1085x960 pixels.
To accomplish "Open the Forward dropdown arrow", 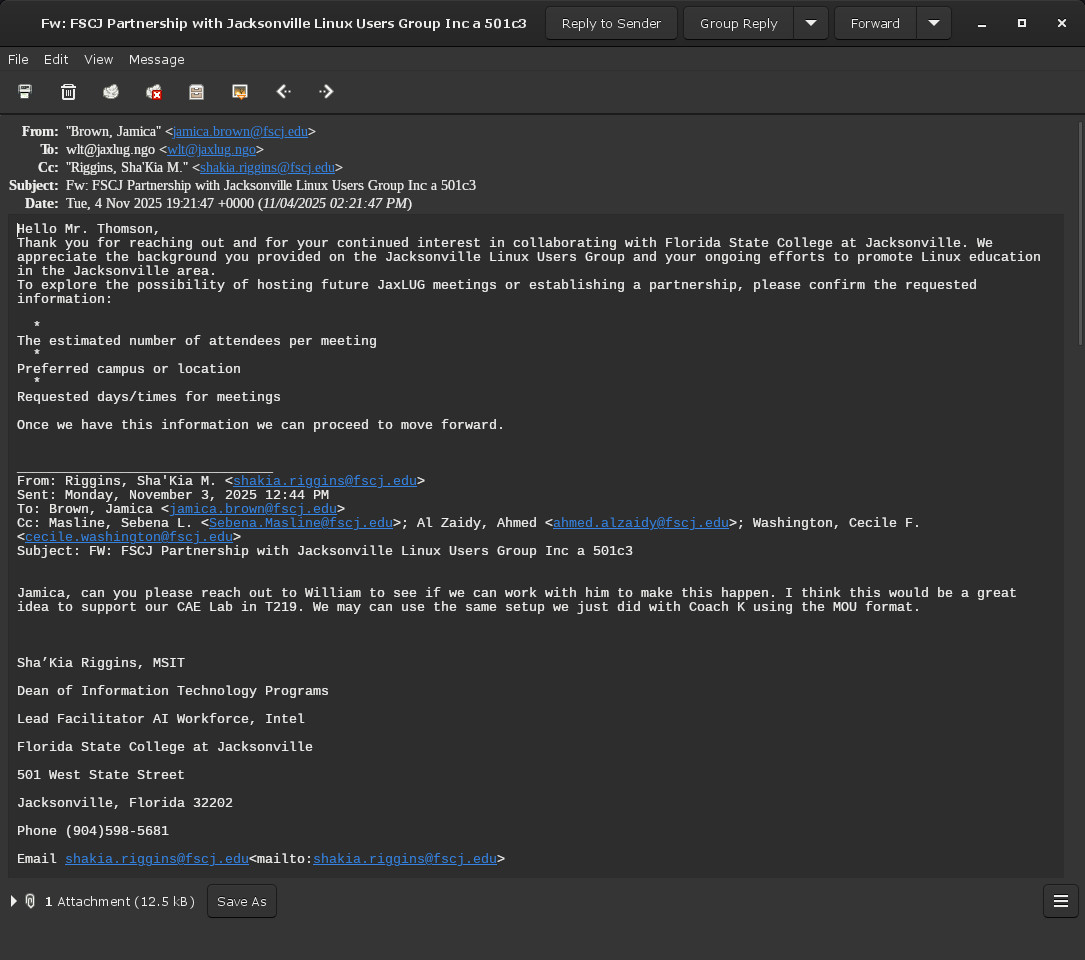I will click(x=934, y=23).
